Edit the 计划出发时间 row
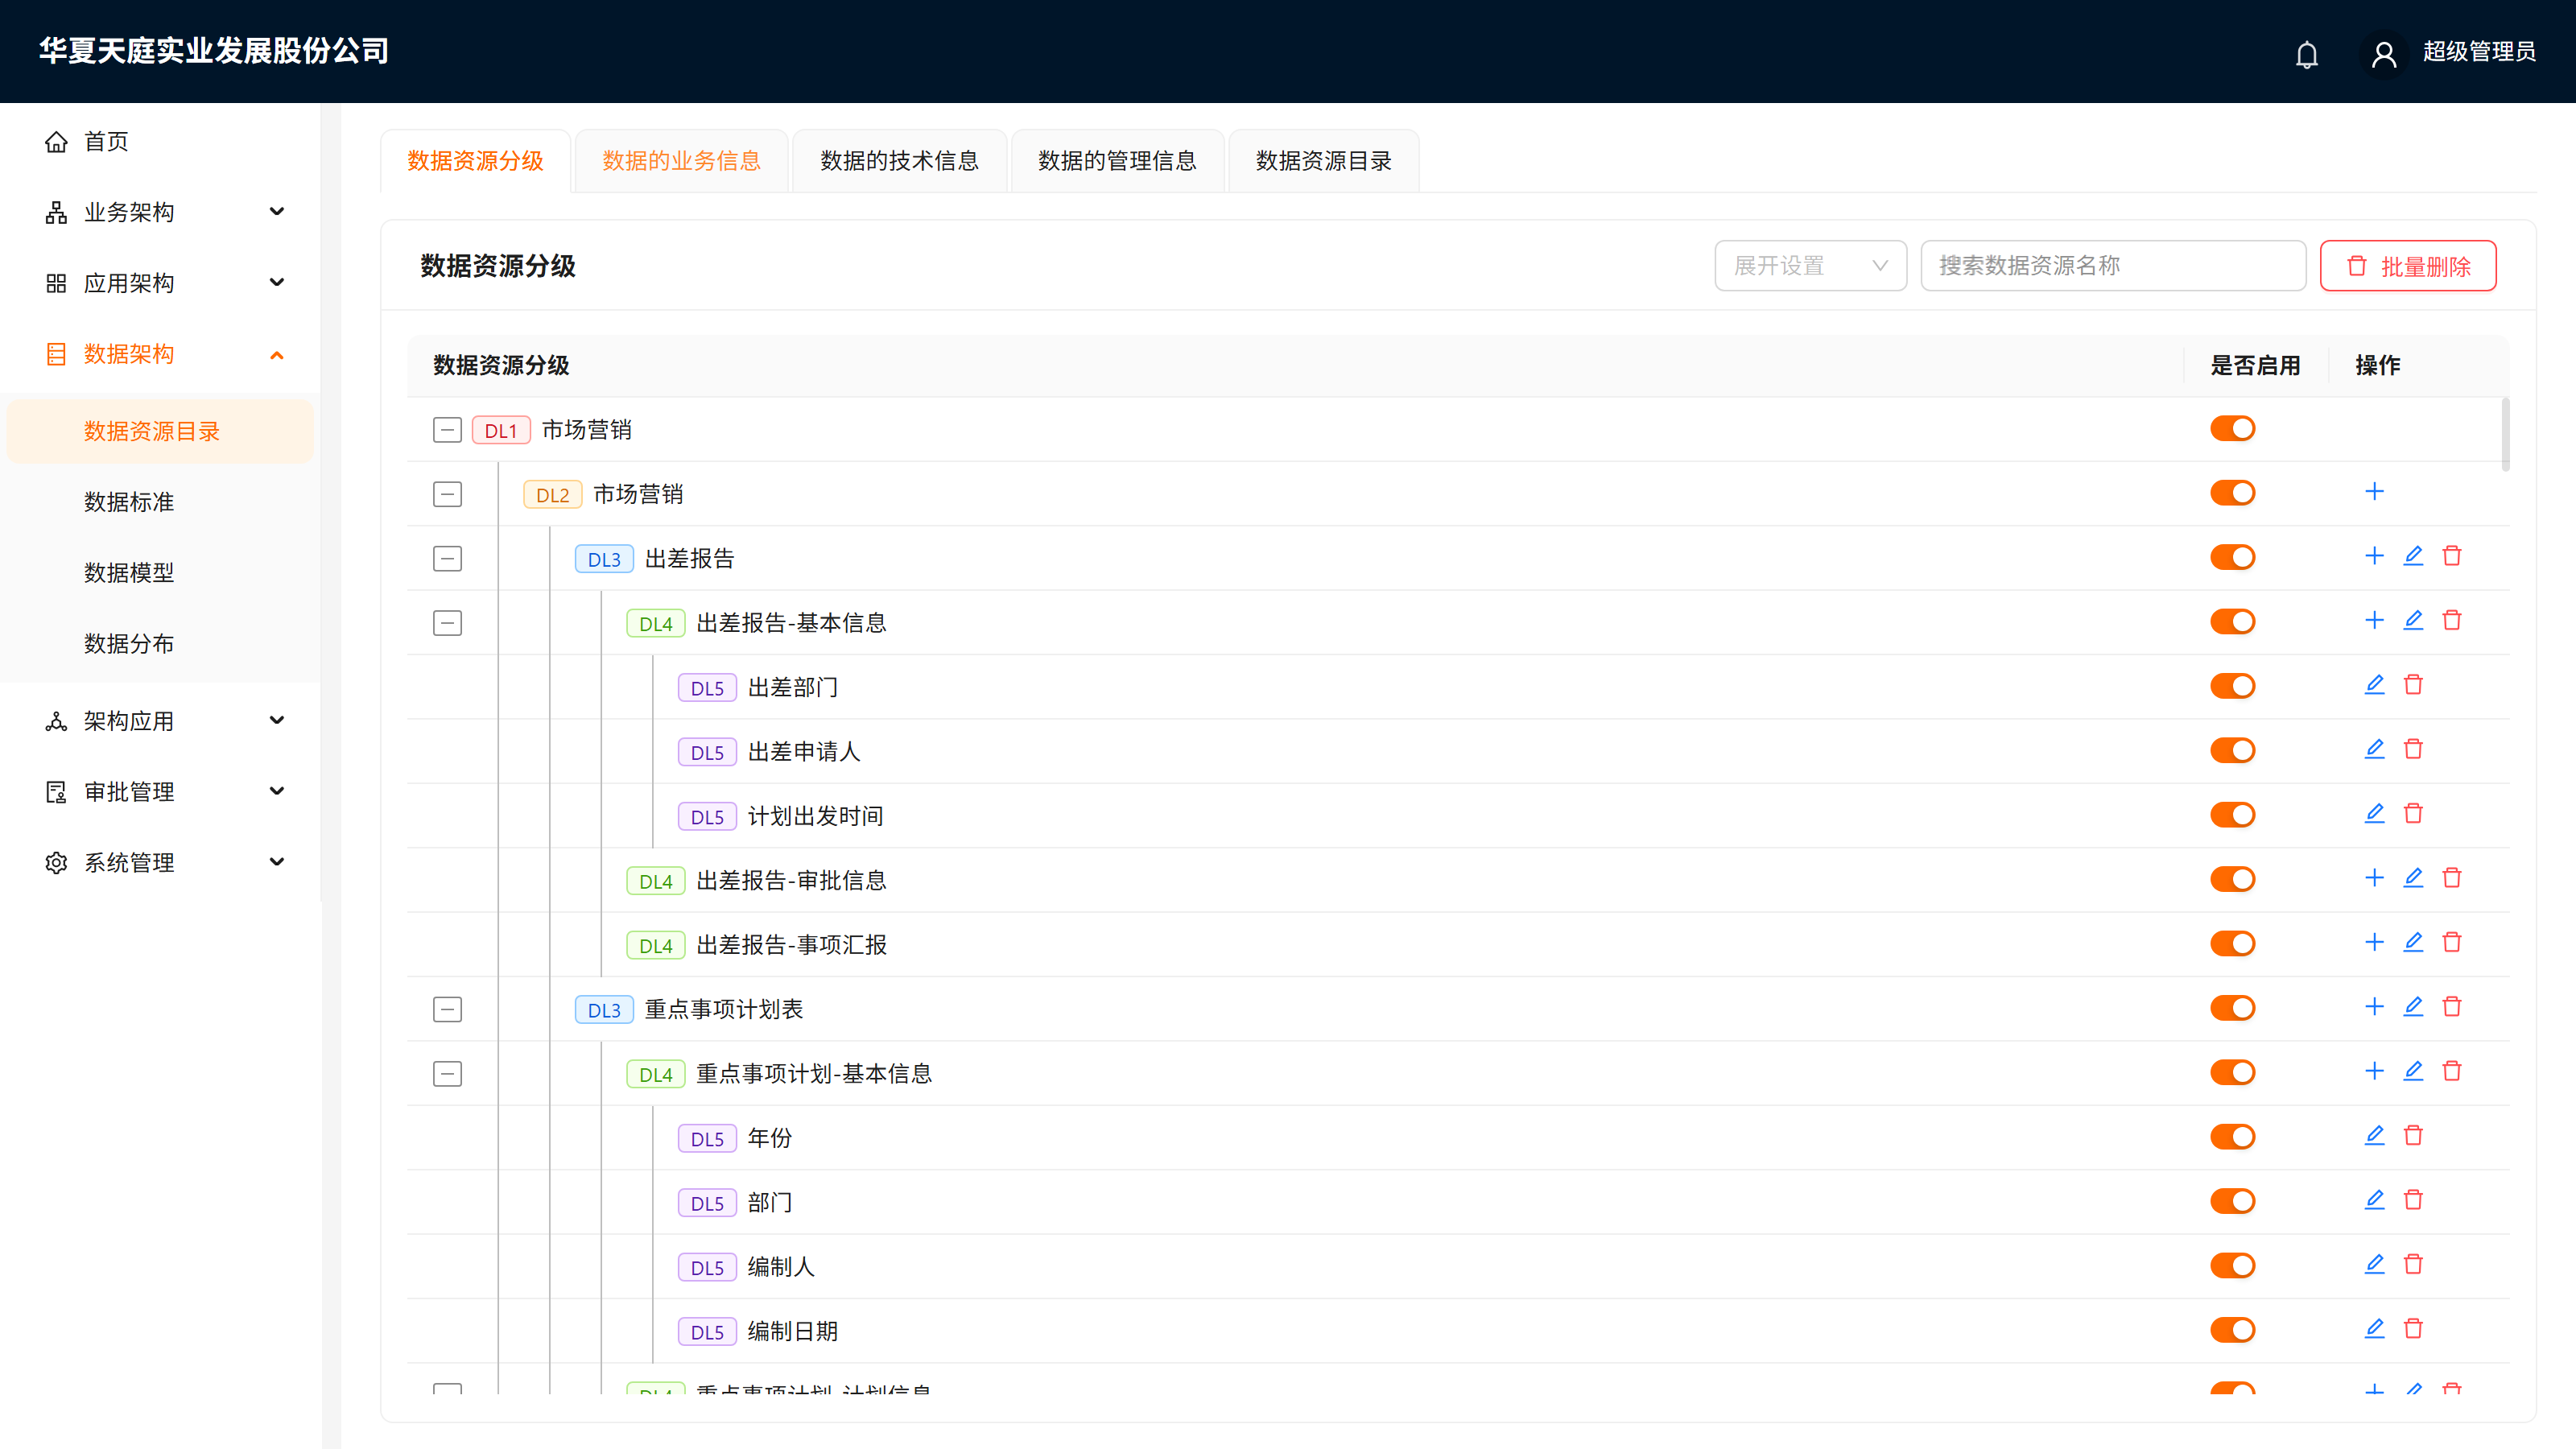The height and width of the screenshot is (1449, 2576). 2374,814
